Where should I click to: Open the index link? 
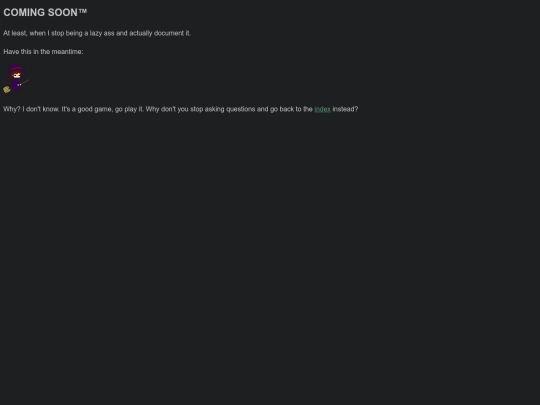[x=322, y=109]
